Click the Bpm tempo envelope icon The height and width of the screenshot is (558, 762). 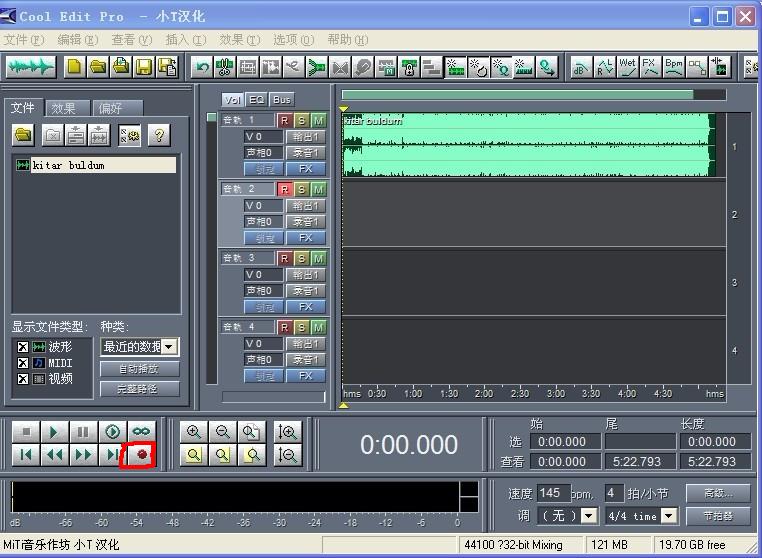[x=674, y=67]
